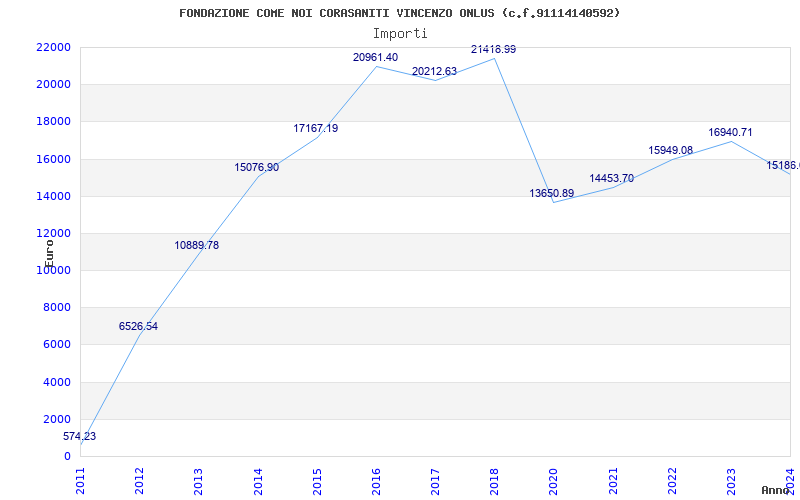Select the 21418.99 peak data label
Image resolution: width=800 pixels, height=500 pixels.
pyautogui.click(x=493, y=49)
